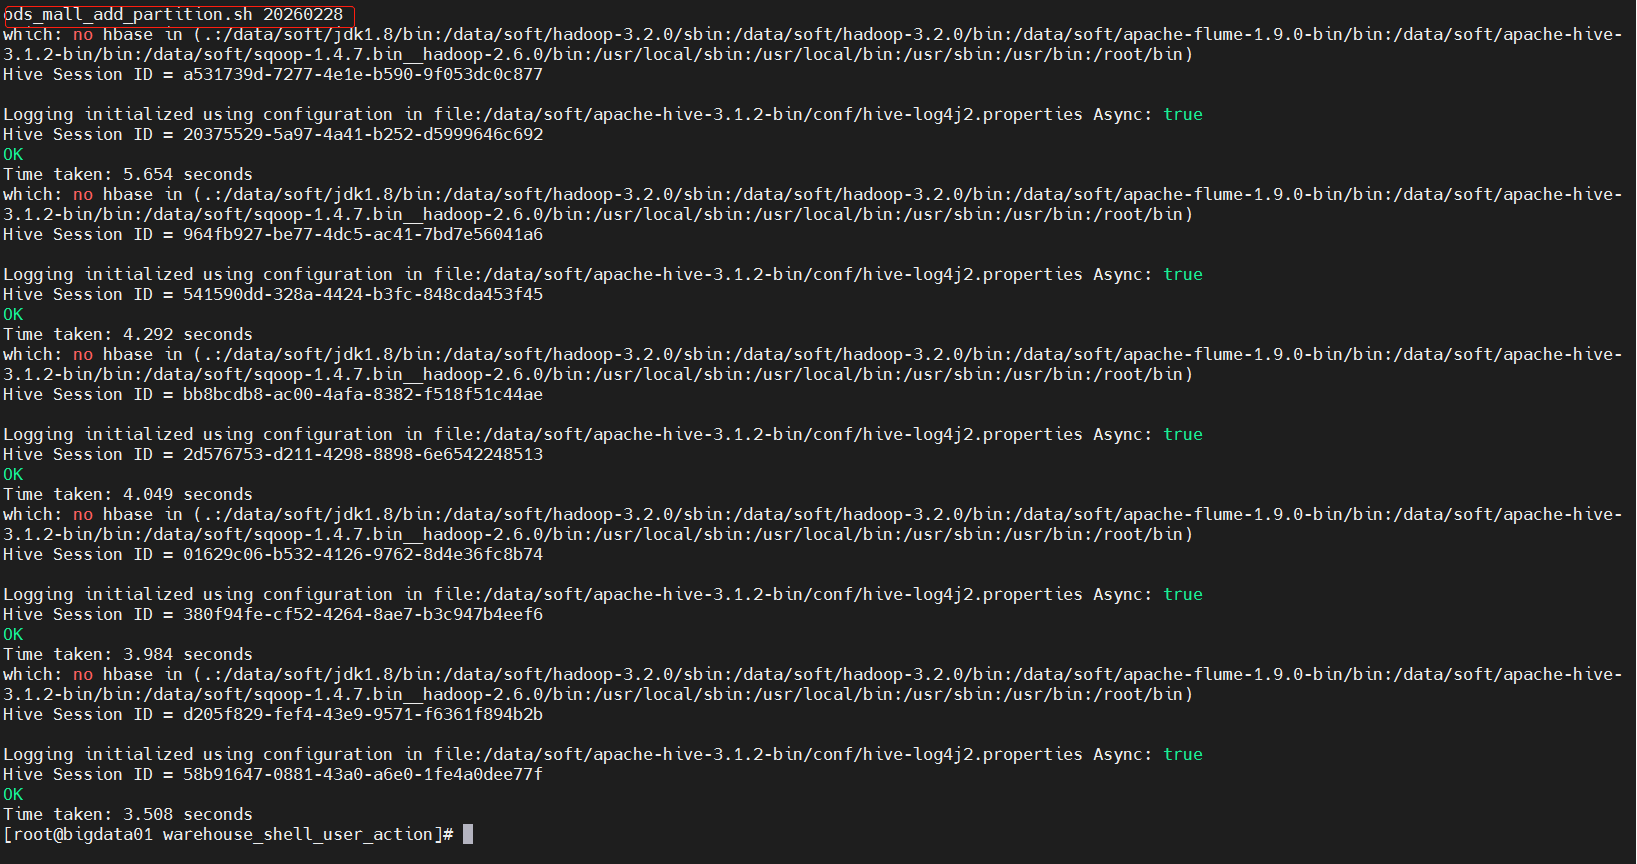Click the green OK above Time taken: 5.654
This screenshot has height=864, width=1637.
(13, 154)
